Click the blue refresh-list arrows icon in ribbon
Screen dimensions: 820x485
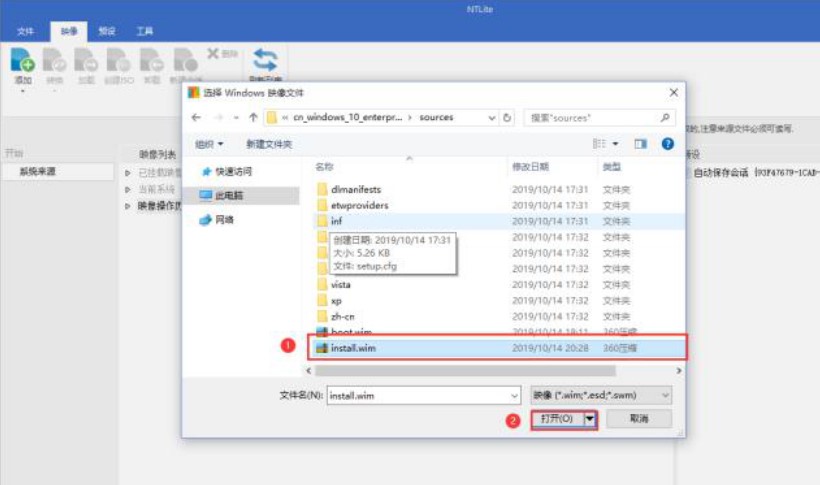point(265,60)
